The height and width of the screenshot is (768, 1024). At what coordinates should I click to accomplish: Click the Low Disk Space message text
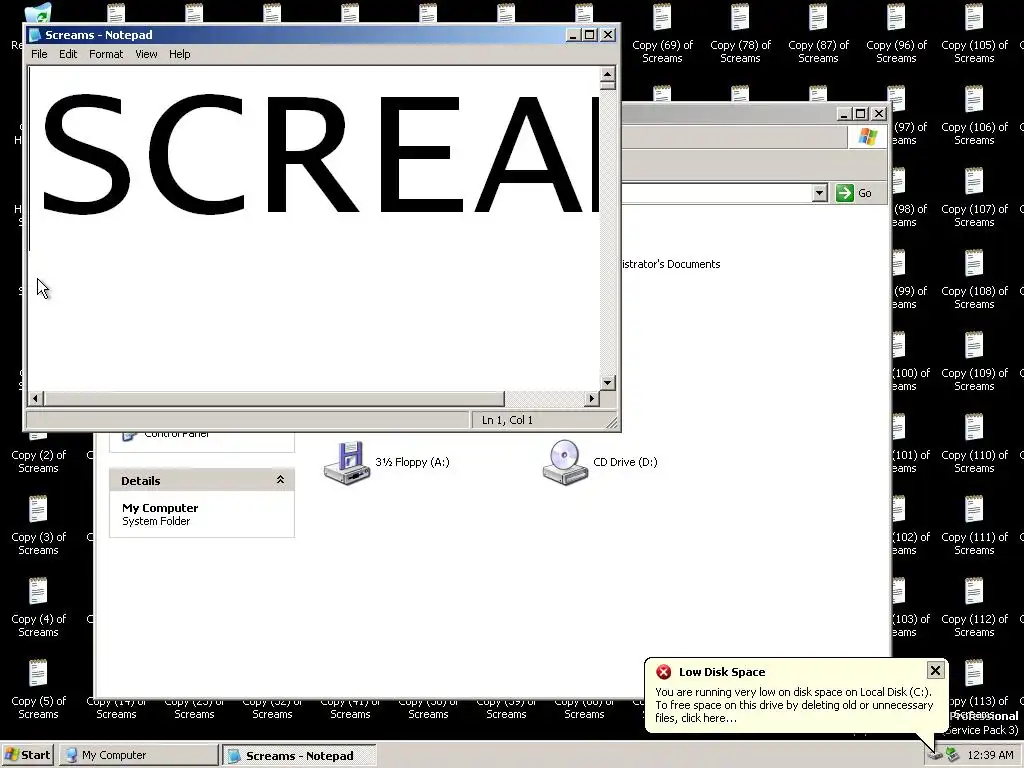(794, 705)
